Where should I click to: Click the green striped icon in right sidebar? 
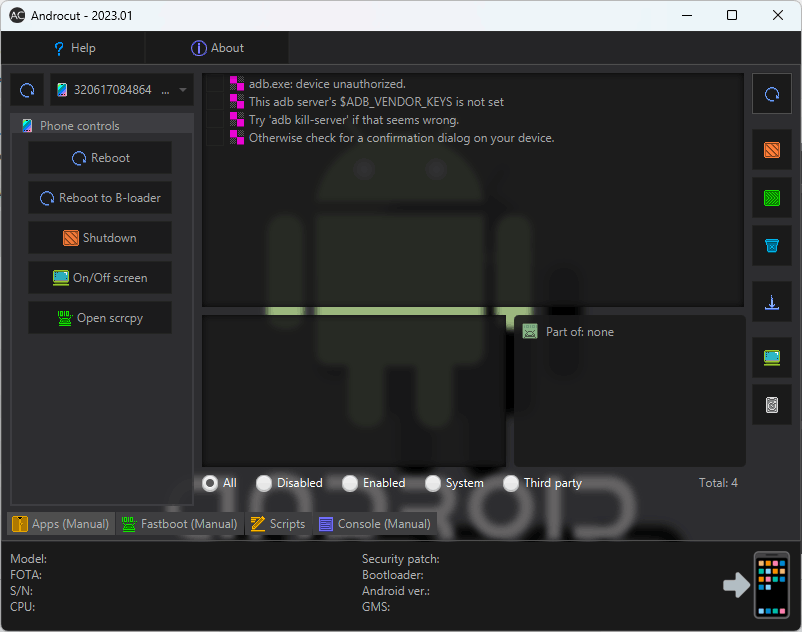click(x=771, y=198)
